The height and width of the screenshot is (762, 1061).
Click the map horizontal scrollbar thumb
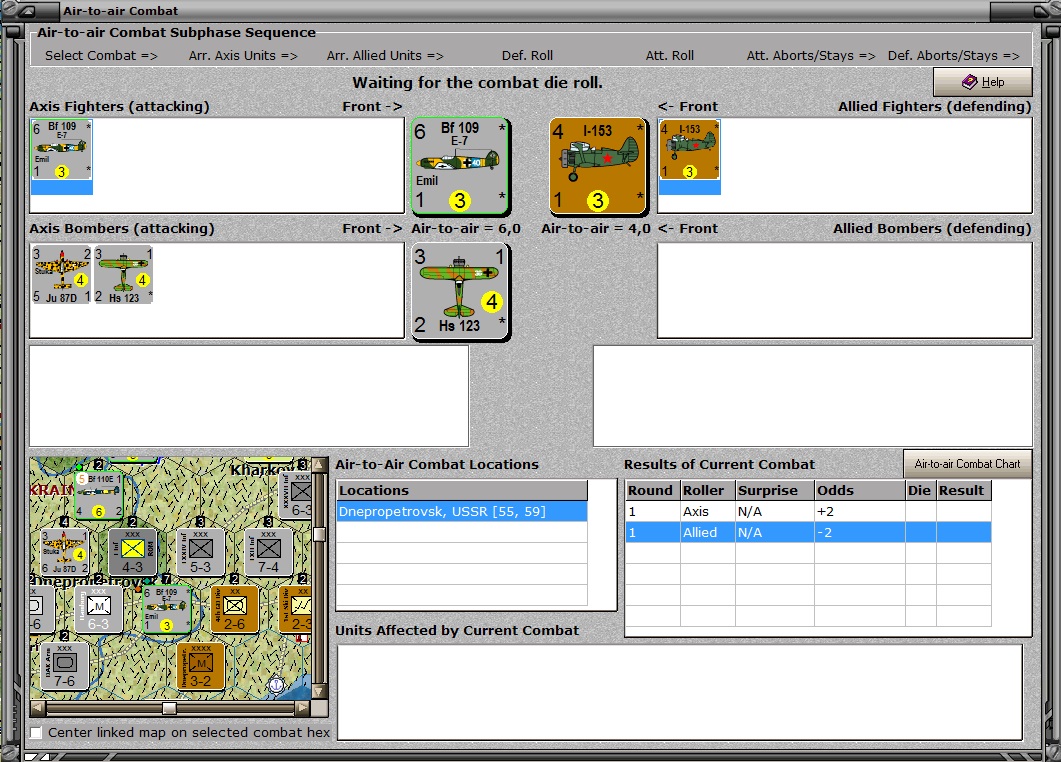pos(169,708)
